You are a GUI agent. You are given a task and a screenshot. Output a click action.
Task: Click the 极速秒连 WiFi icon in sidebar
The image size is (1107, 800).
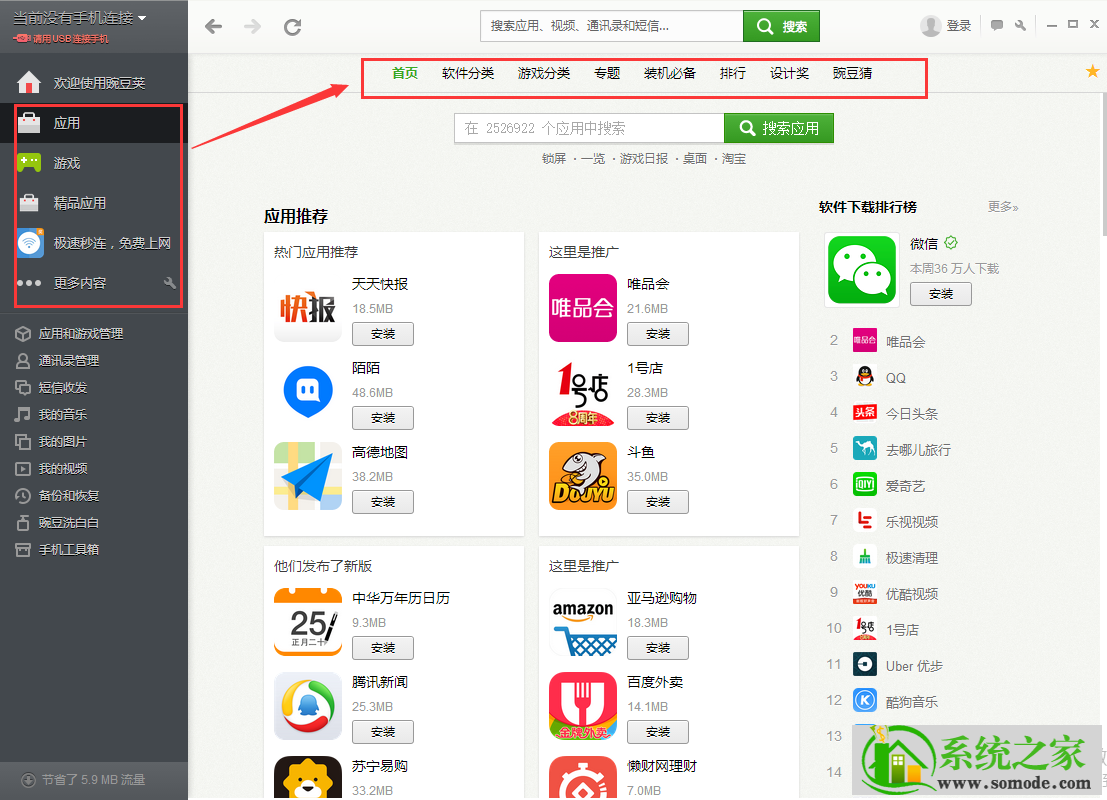(30, 243)
